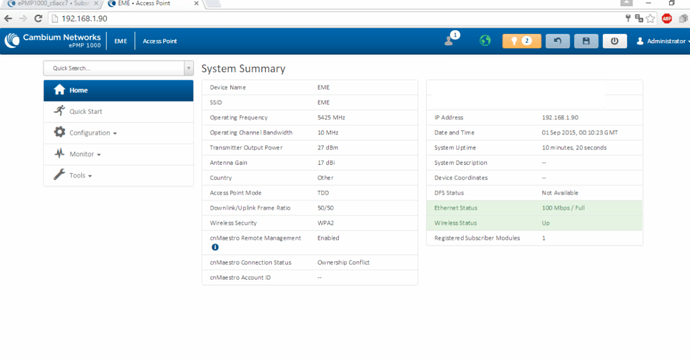
Task: Click the key icon in address bar
Action: point(628,18)
